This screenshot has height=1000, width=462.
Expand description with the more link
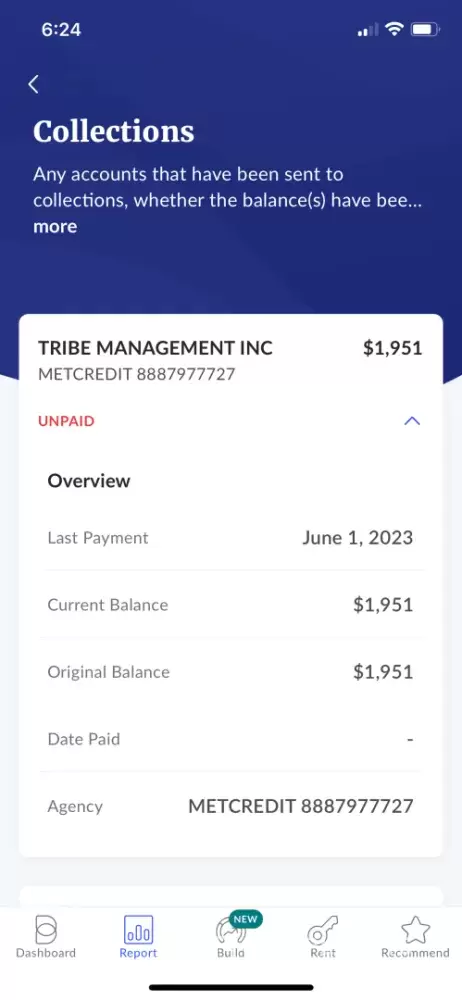pyautogui.click(x=55, y=227)
